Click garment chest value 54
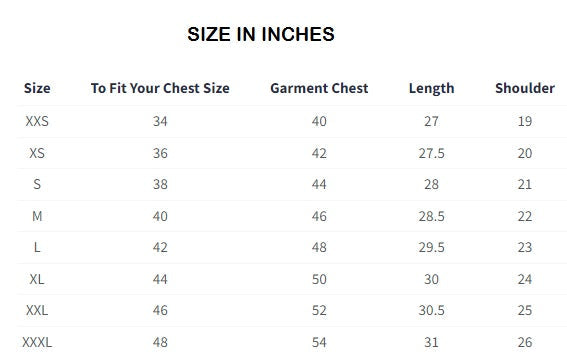The image size is (567, 363). pyautogui.click(x=319, y=342)
